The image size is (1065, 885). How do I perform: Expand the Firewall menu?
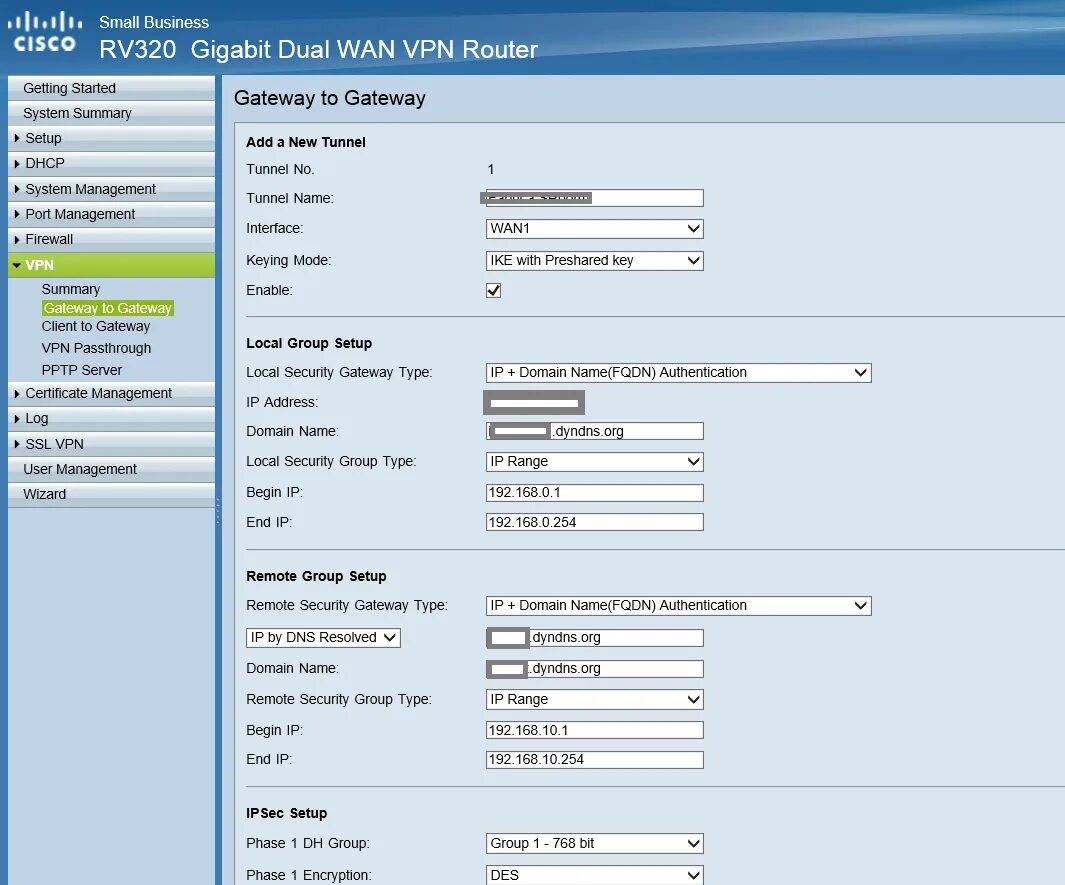[111, 239]
